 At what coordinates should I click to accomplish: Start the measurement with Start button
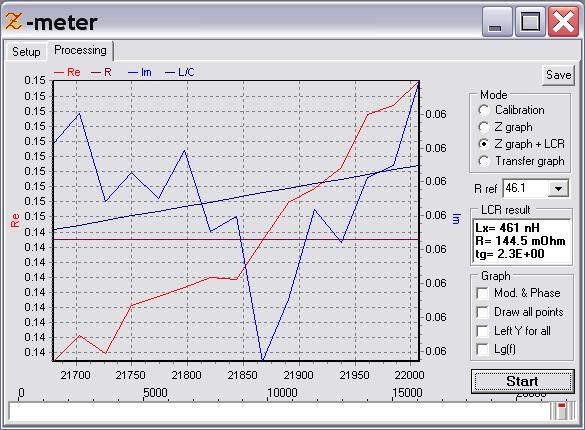522,381
